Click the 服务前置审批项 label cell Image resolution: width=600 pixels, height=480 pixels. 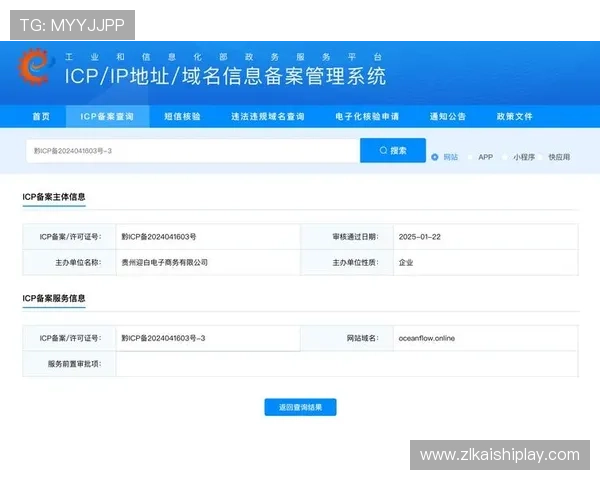[x=69, y=364]
